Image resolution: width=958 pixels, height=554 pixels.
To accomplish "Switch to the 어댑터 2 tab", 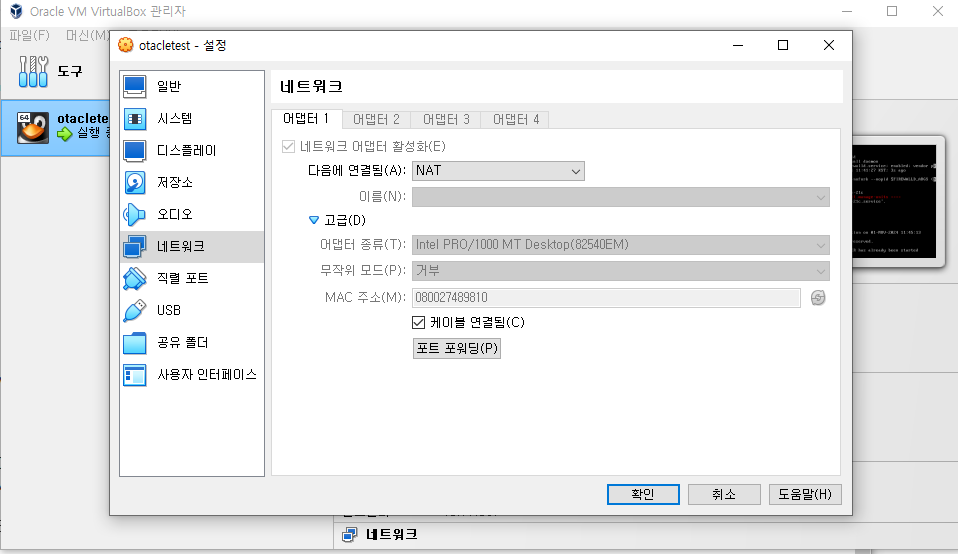I will click(376, 120).
